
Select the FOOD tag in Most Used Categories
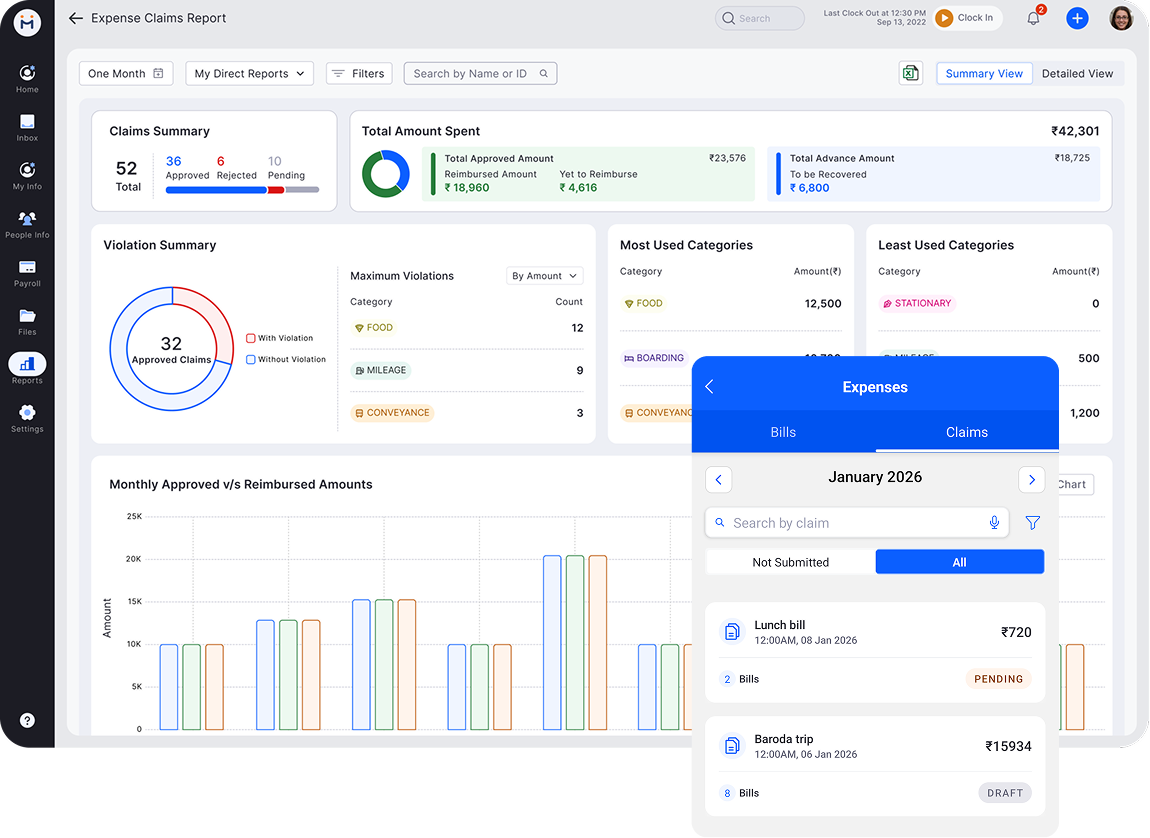click(x=643, y=304)
